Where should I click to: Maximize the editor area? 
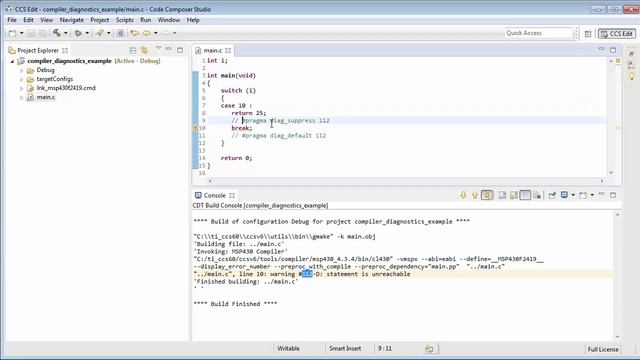(613, 50)
